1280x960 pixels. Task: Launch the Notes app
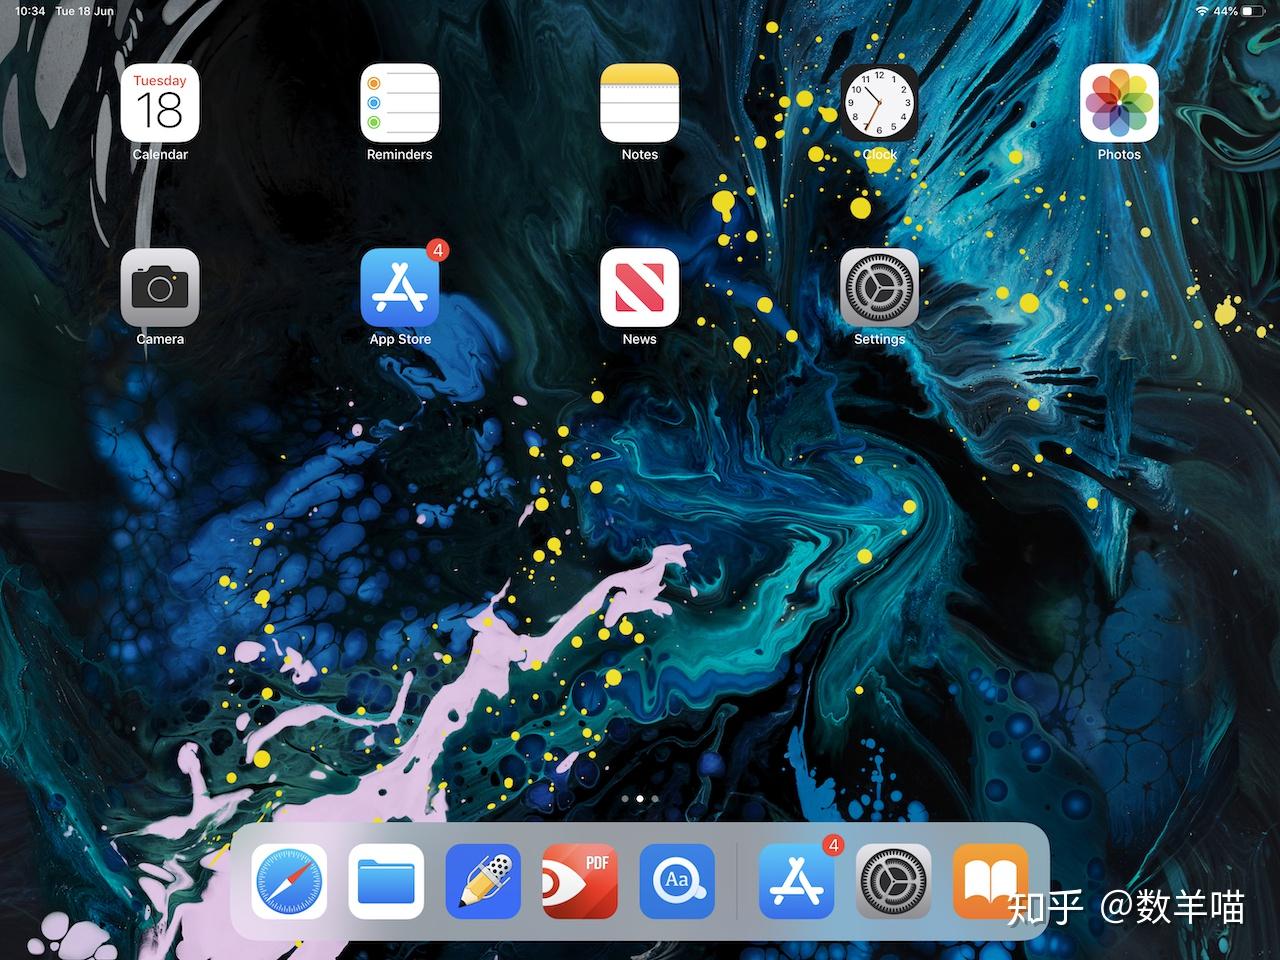coord(640,103)
